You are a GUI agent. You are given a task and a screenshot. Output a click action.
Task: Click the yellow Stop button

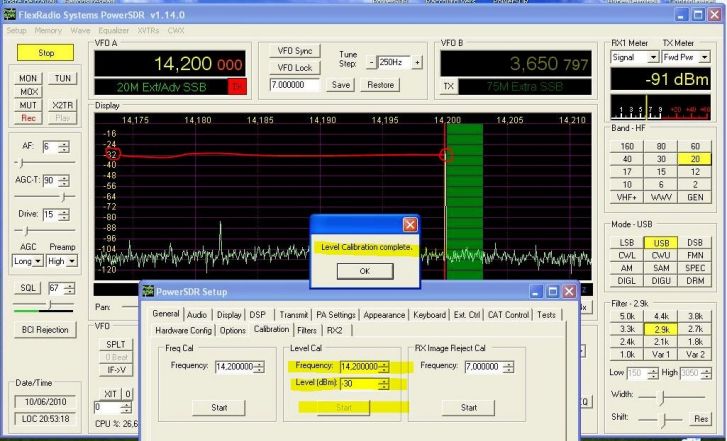tap(45, 53)
